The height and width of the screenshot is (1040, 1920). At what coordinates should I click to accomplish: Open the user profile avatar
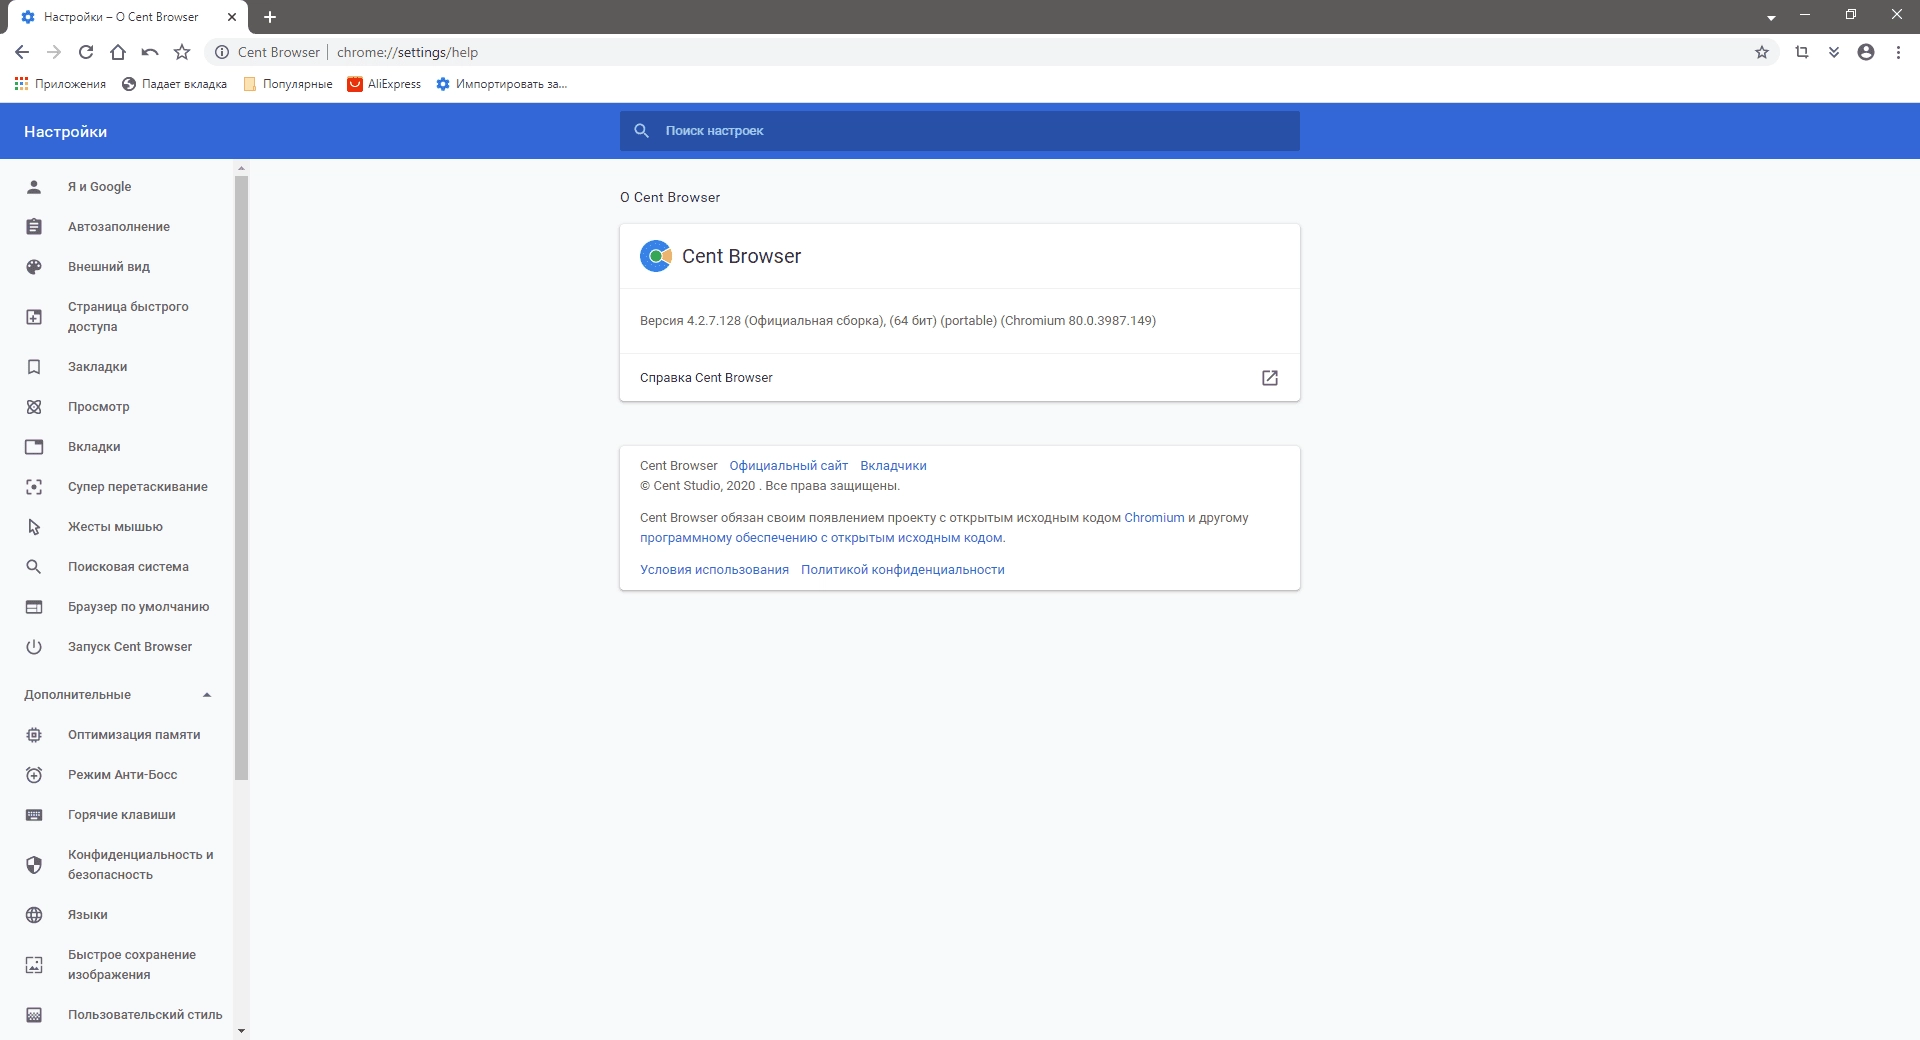(1866, 52)
